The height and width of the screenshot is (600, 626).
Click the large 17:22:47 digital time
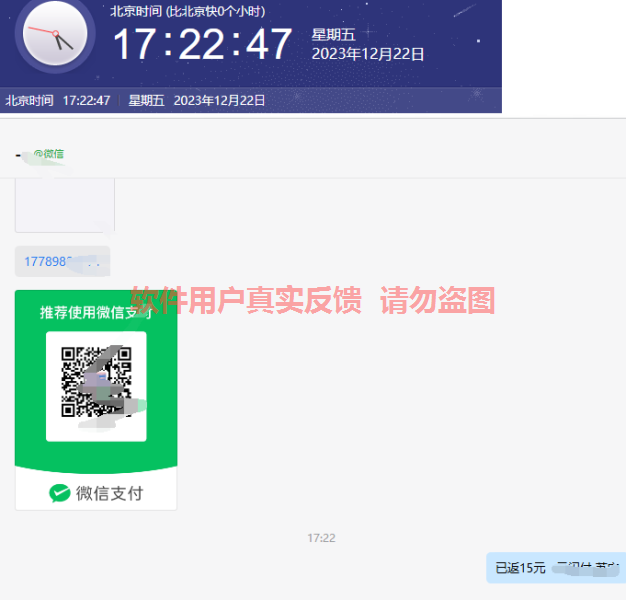202,44
